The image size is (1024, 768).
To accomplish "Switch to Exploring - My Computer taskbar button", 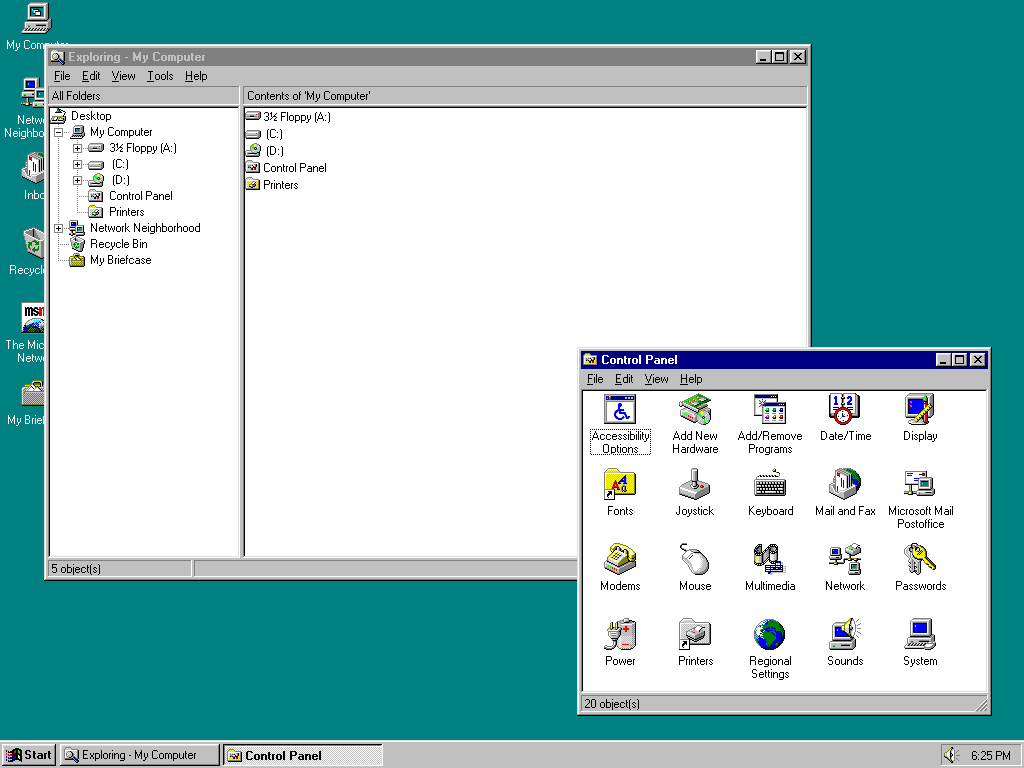I will point(140,755).
